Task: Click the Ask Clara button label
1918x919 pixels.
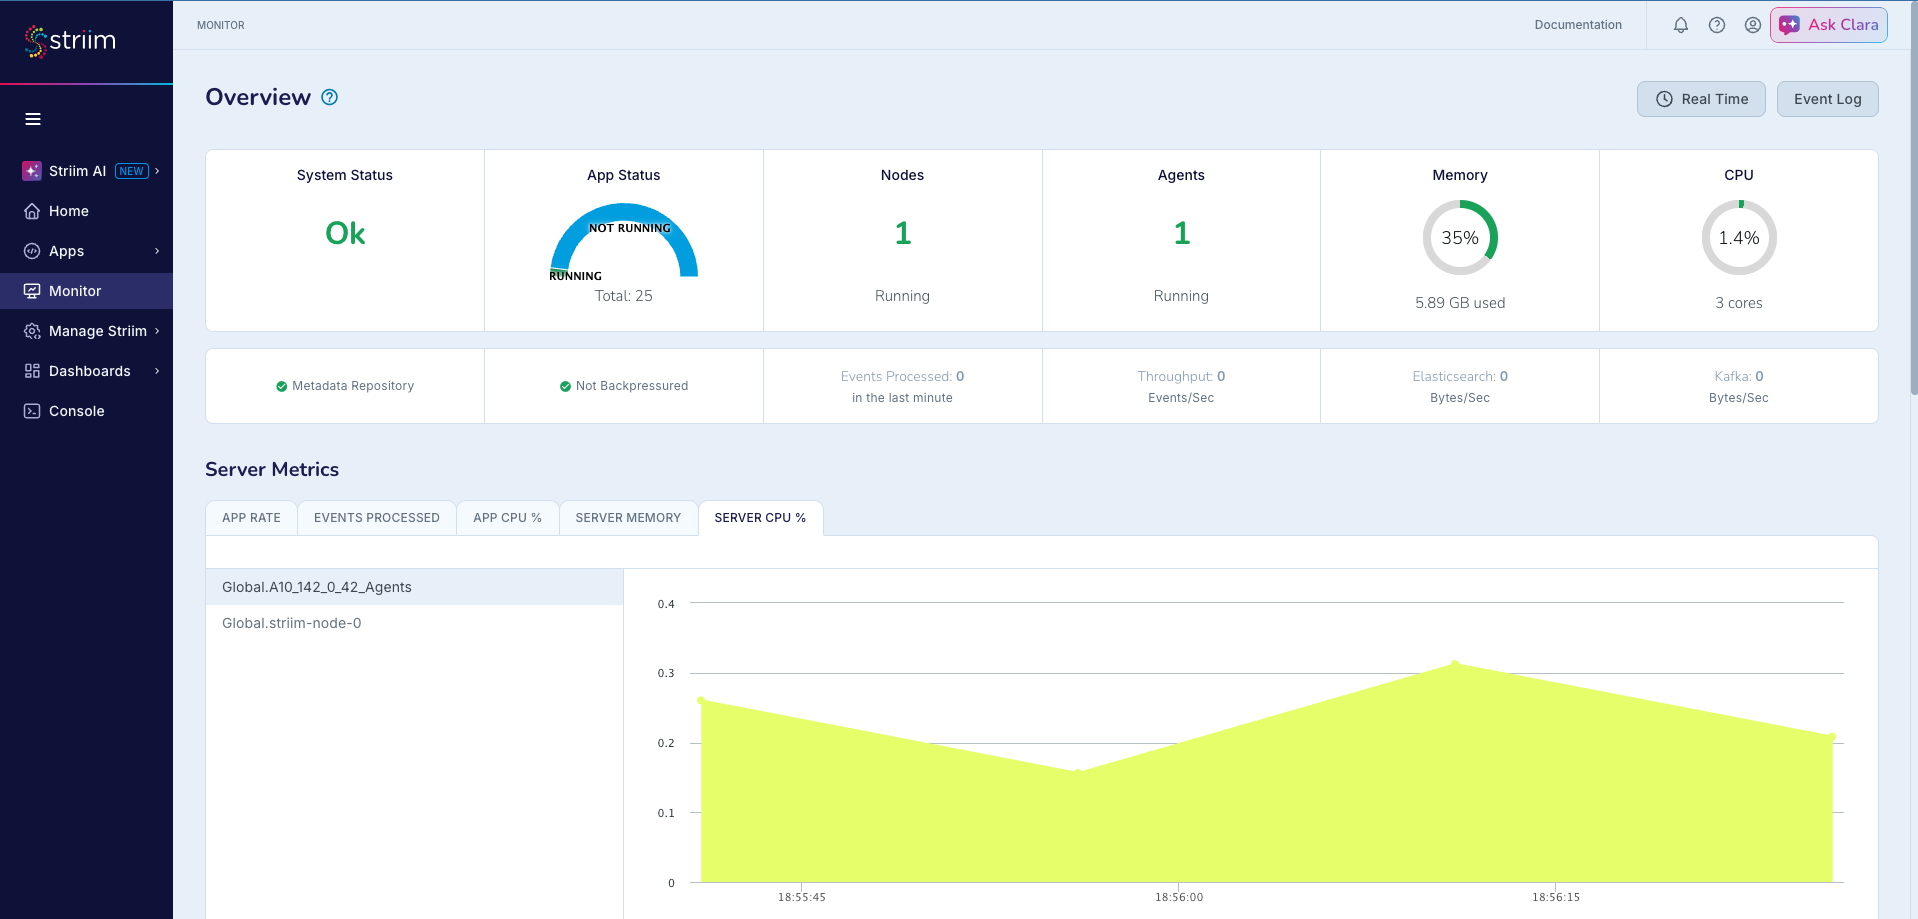Action: 1843,25
